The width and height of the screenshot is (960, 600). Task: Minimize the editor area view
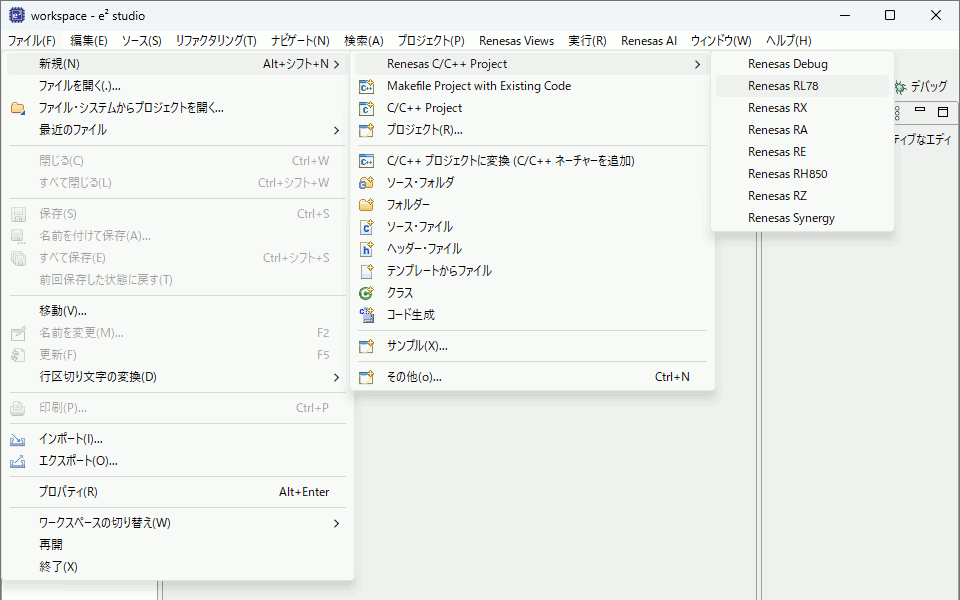920,110
